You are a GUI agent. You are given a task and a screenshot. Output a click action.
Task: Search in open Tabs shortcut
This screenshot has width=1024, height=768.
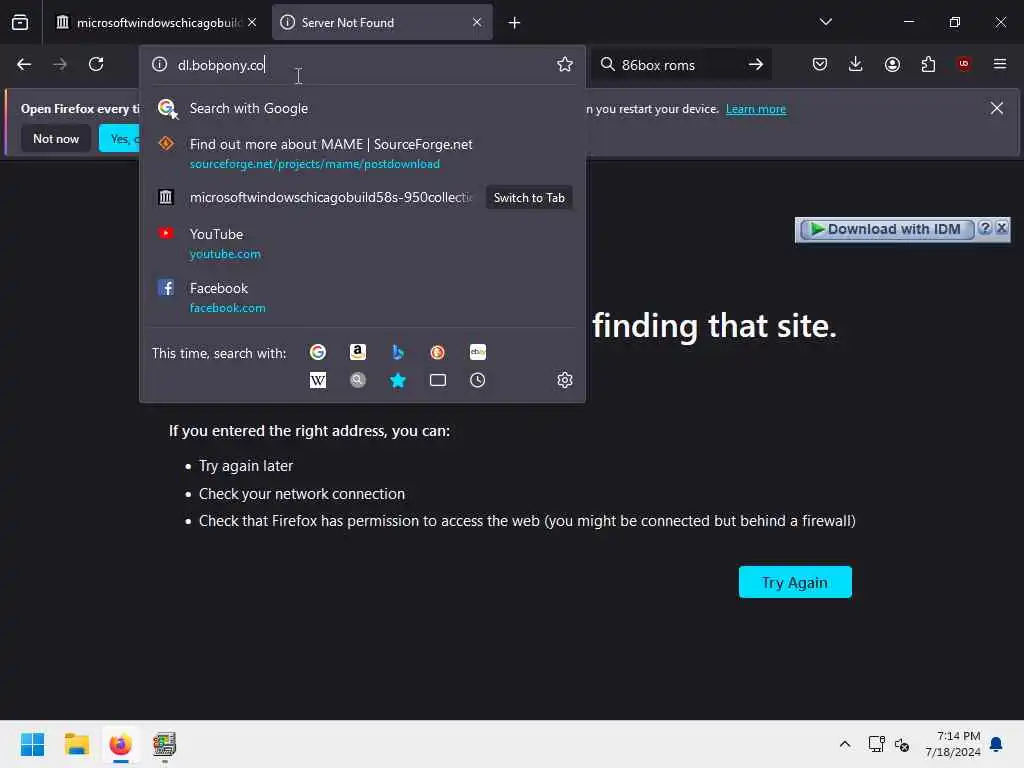(x=438, y=380)
